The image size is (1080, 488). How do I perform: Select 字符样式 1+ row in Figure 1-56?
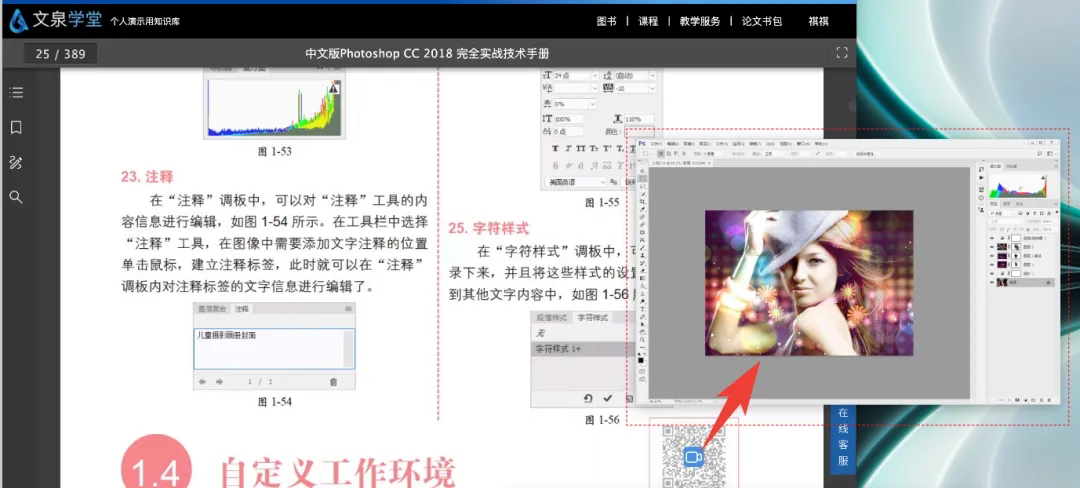[x=581, y=349]
